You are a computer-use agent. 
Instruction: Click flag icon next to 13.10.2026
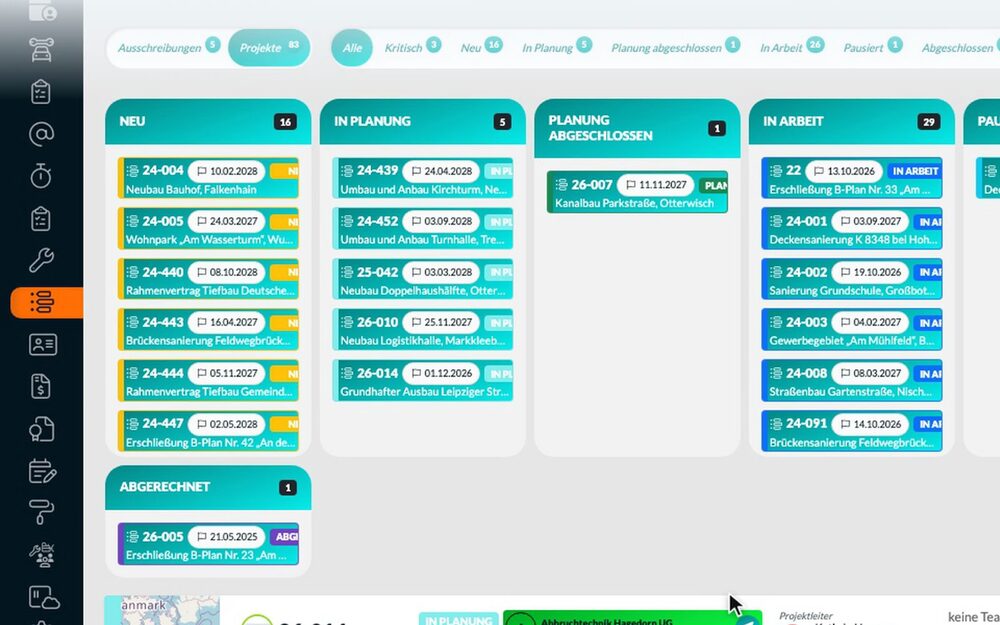point(820,171)
